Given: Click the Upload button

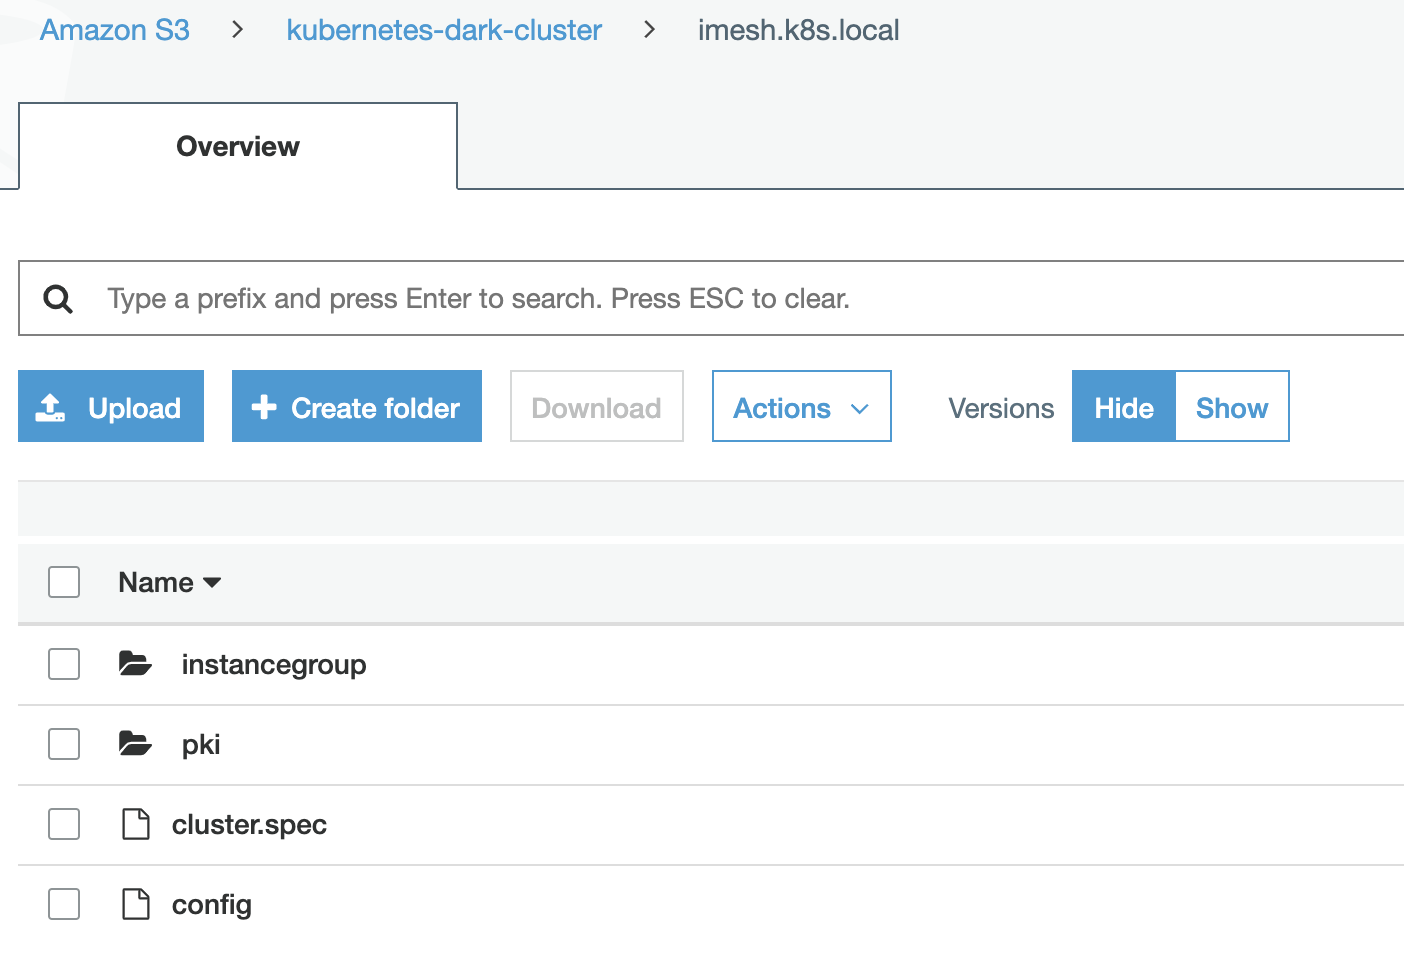Looking at the screenshot, I should pyautogui.click(x=111, y=407).
